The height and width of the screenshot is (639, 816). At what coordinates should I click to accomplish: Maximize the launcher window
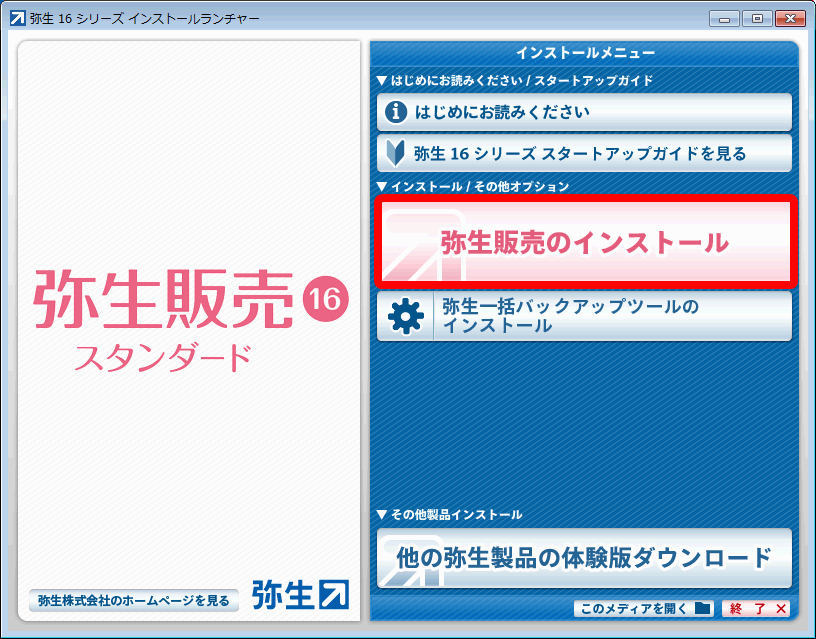click(757, 19)
